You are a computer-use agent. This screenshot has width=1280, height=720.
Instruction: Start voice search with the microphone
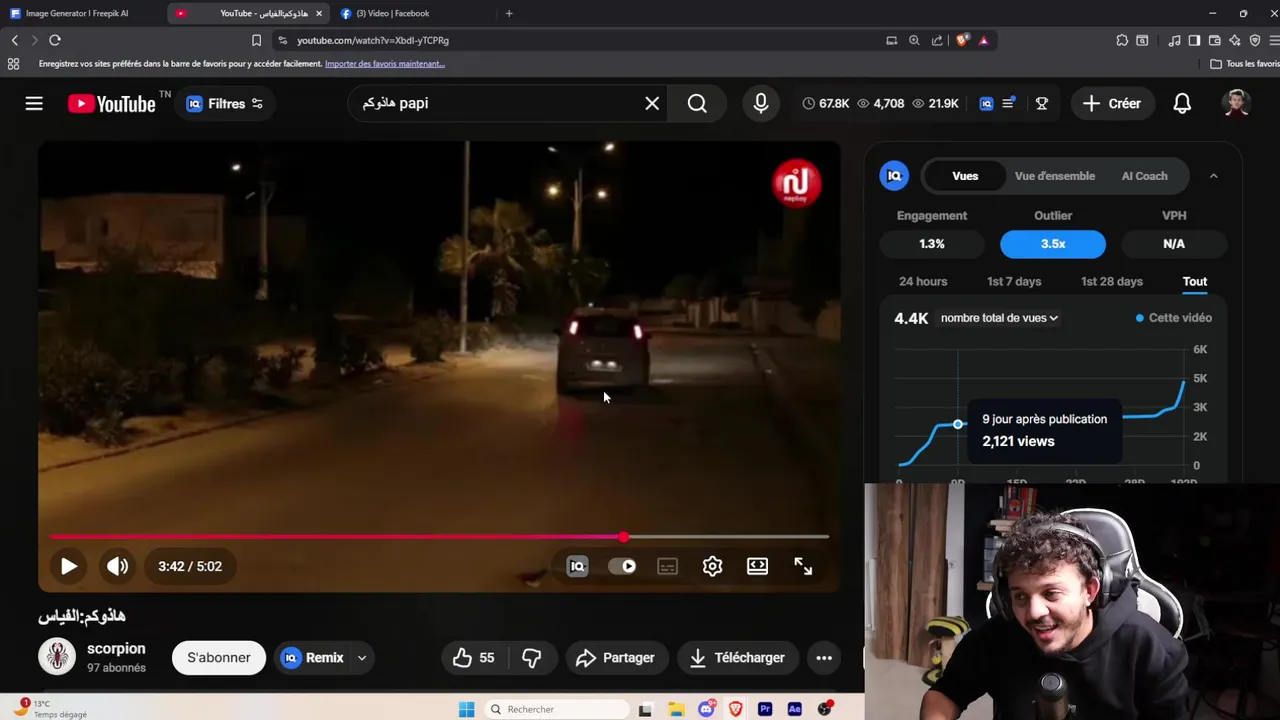click(761, 103)
